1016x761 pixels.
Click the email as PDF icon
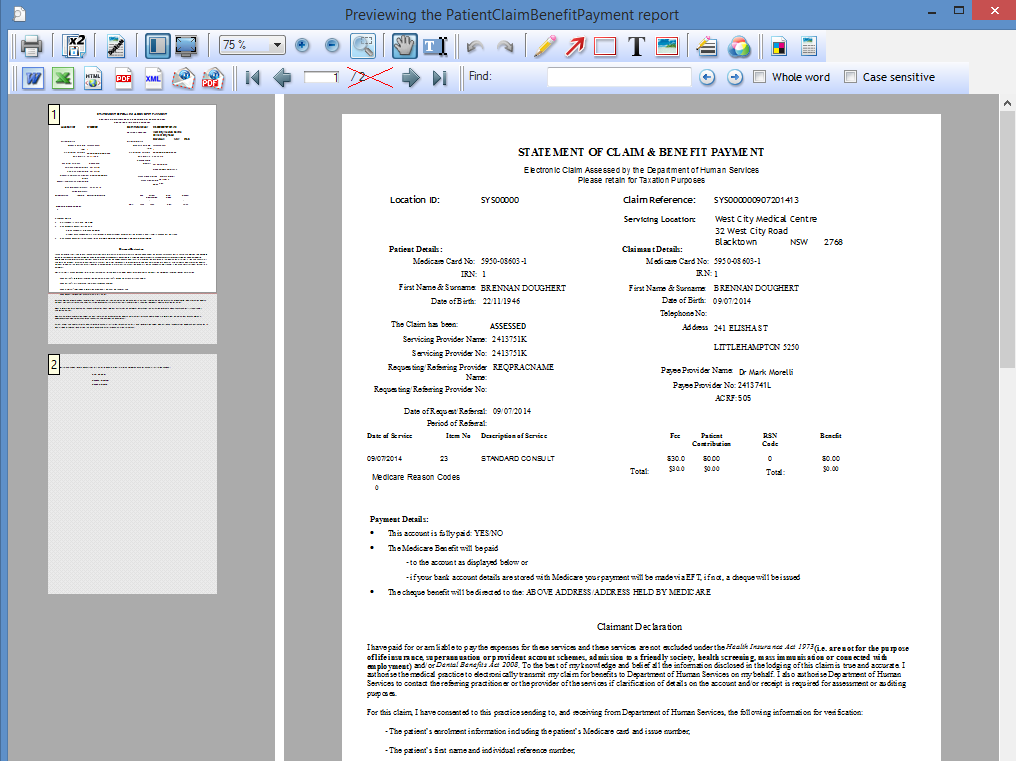coord(213,78)
